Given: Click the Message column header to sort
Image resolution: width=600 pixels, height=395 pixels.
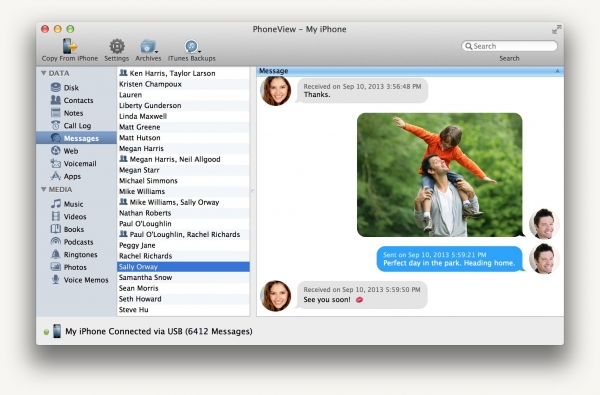Looking at the screenshot, I should 410,71.
